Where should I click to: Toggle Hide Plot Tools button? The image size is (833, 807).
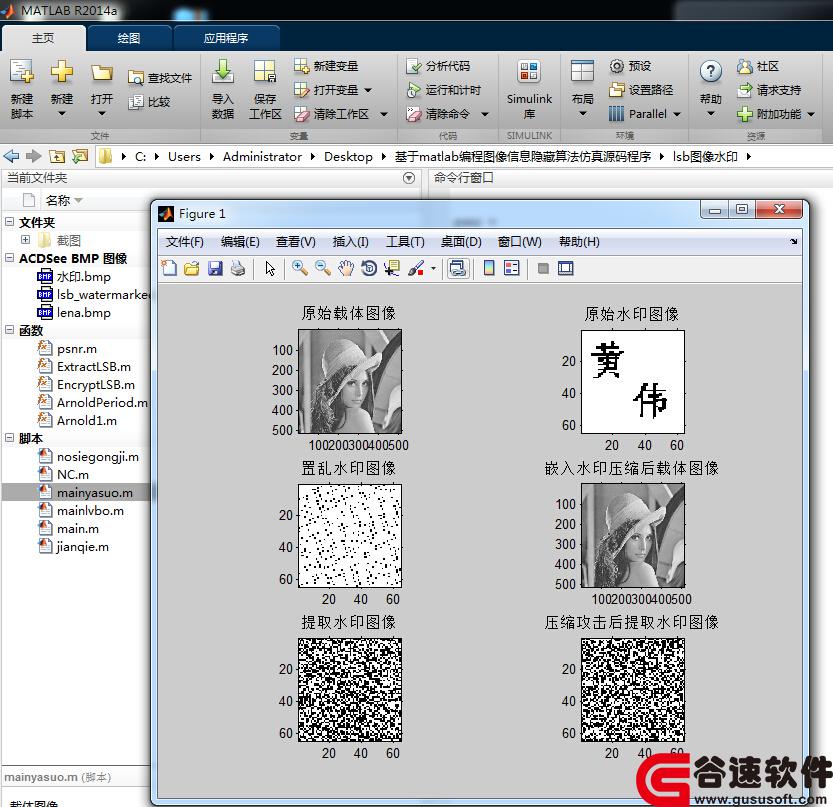tap(543, 268)
